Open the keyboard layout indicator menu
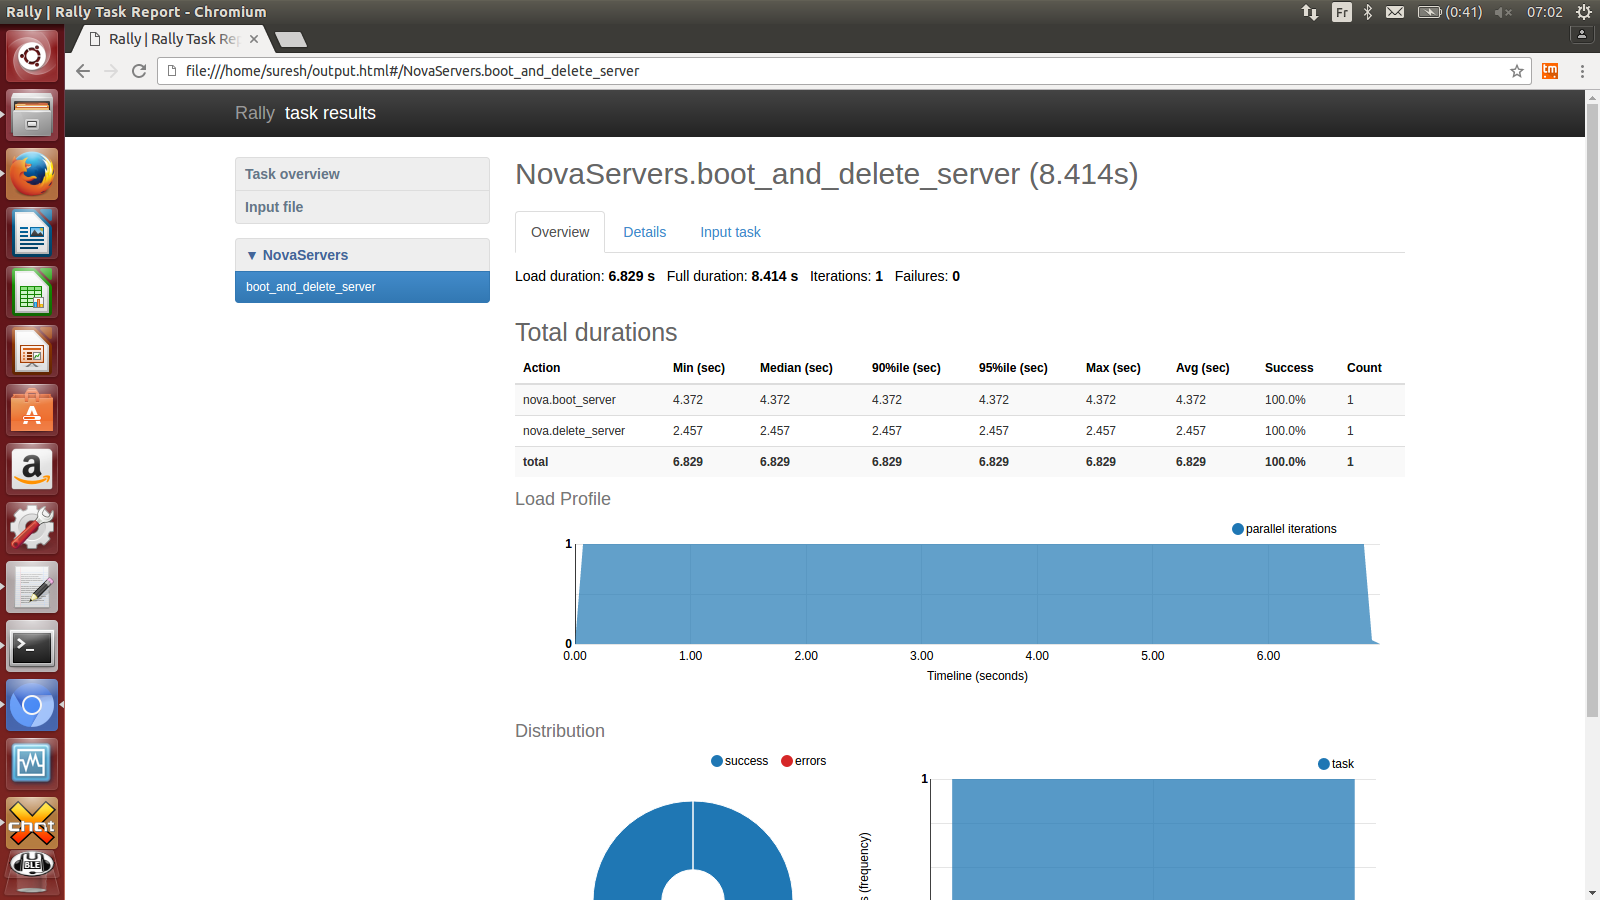The image size is (1600, 900). (1341, 12)
